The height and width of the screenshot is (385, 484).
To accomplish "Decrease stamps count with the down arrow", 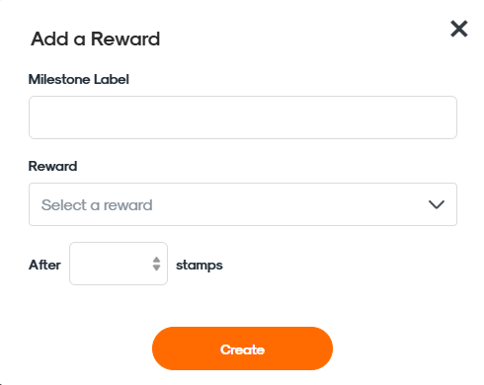I will tap(156, 268).
